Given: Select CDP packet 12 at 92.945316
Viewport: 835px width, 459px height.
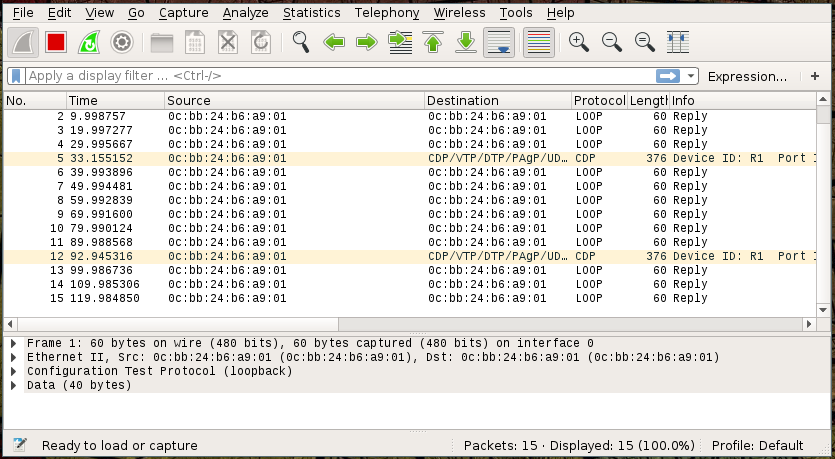Looking at the screenshot, I should pos(410,256).
